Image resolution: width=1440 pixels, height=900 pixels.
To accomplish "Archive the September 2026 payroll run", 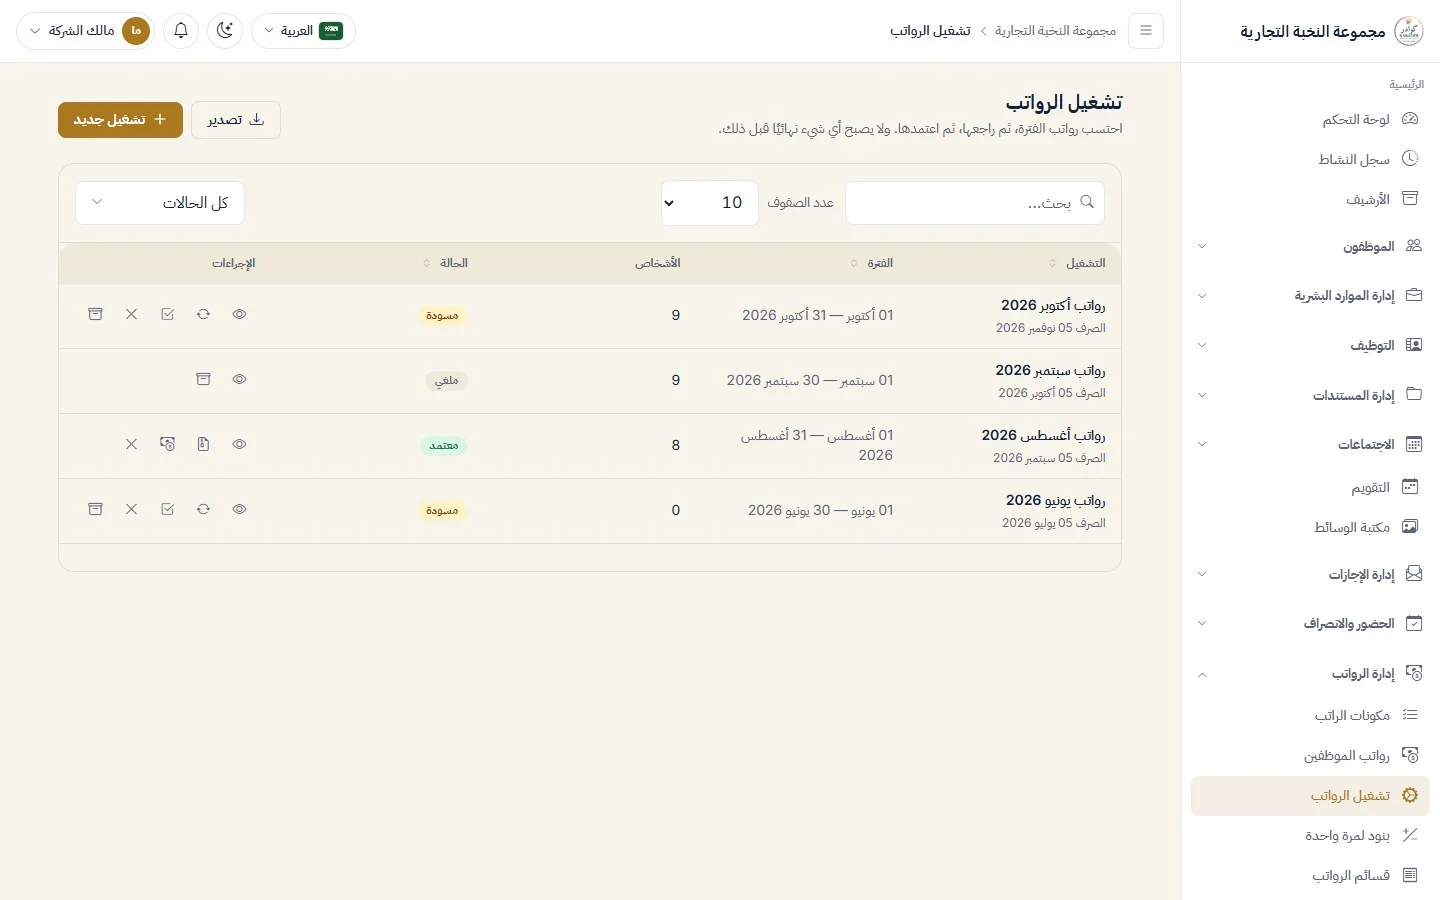I will (203, 379).
